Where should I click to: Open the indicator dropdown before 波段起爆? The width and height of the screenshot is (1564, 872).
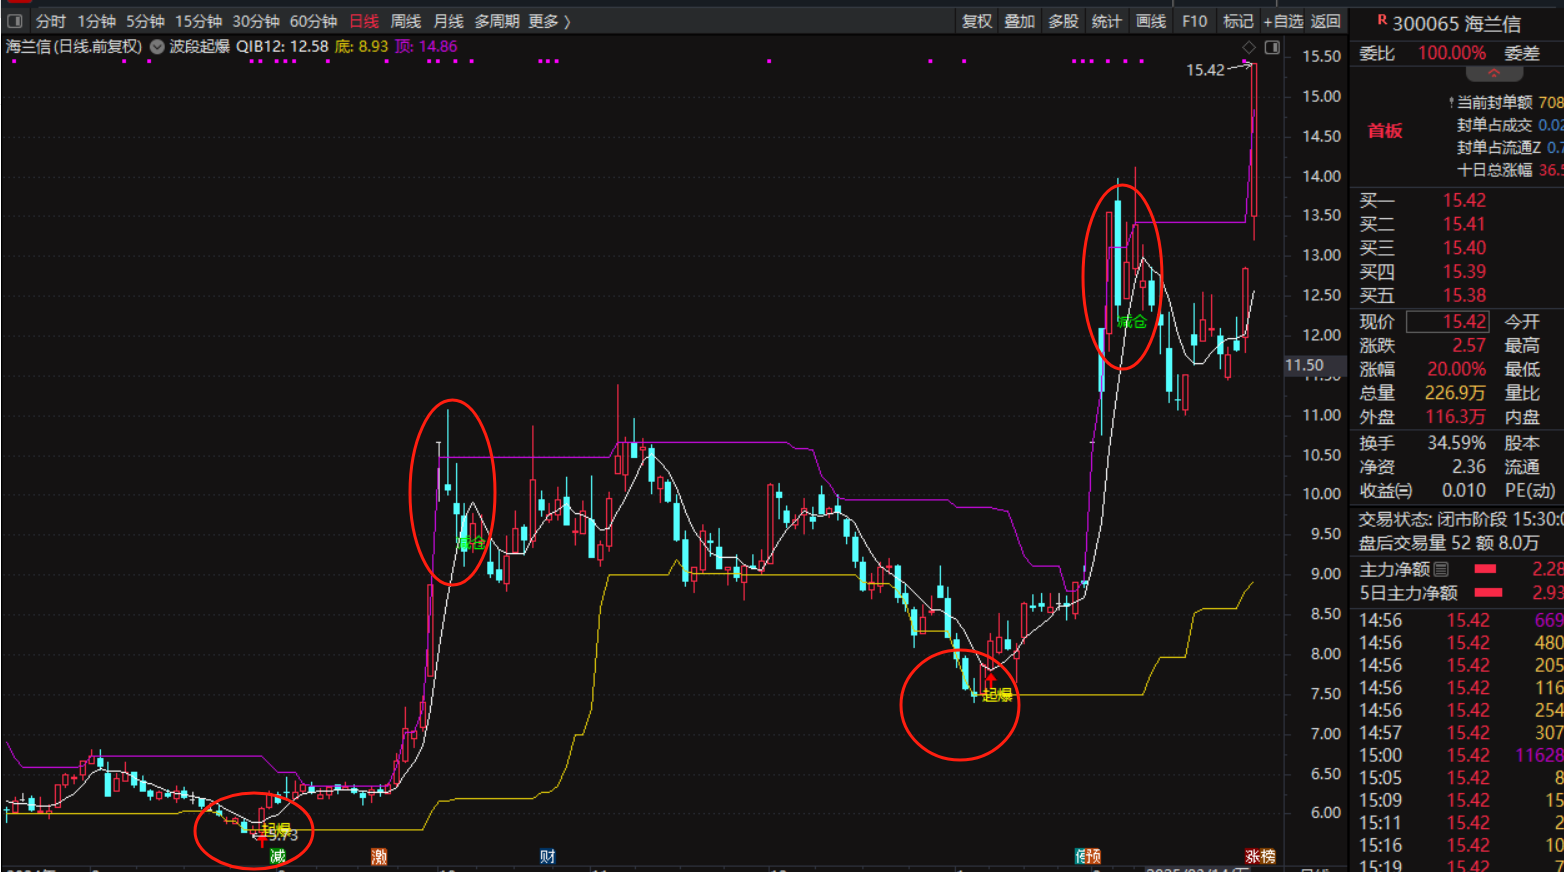coord(157,46)
